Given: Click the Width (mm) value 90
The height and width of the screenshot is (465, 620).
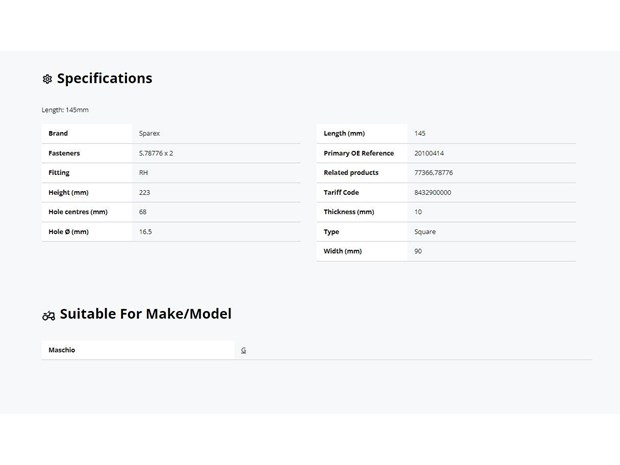Looking at the screenshot, I should tap(418, 251).
